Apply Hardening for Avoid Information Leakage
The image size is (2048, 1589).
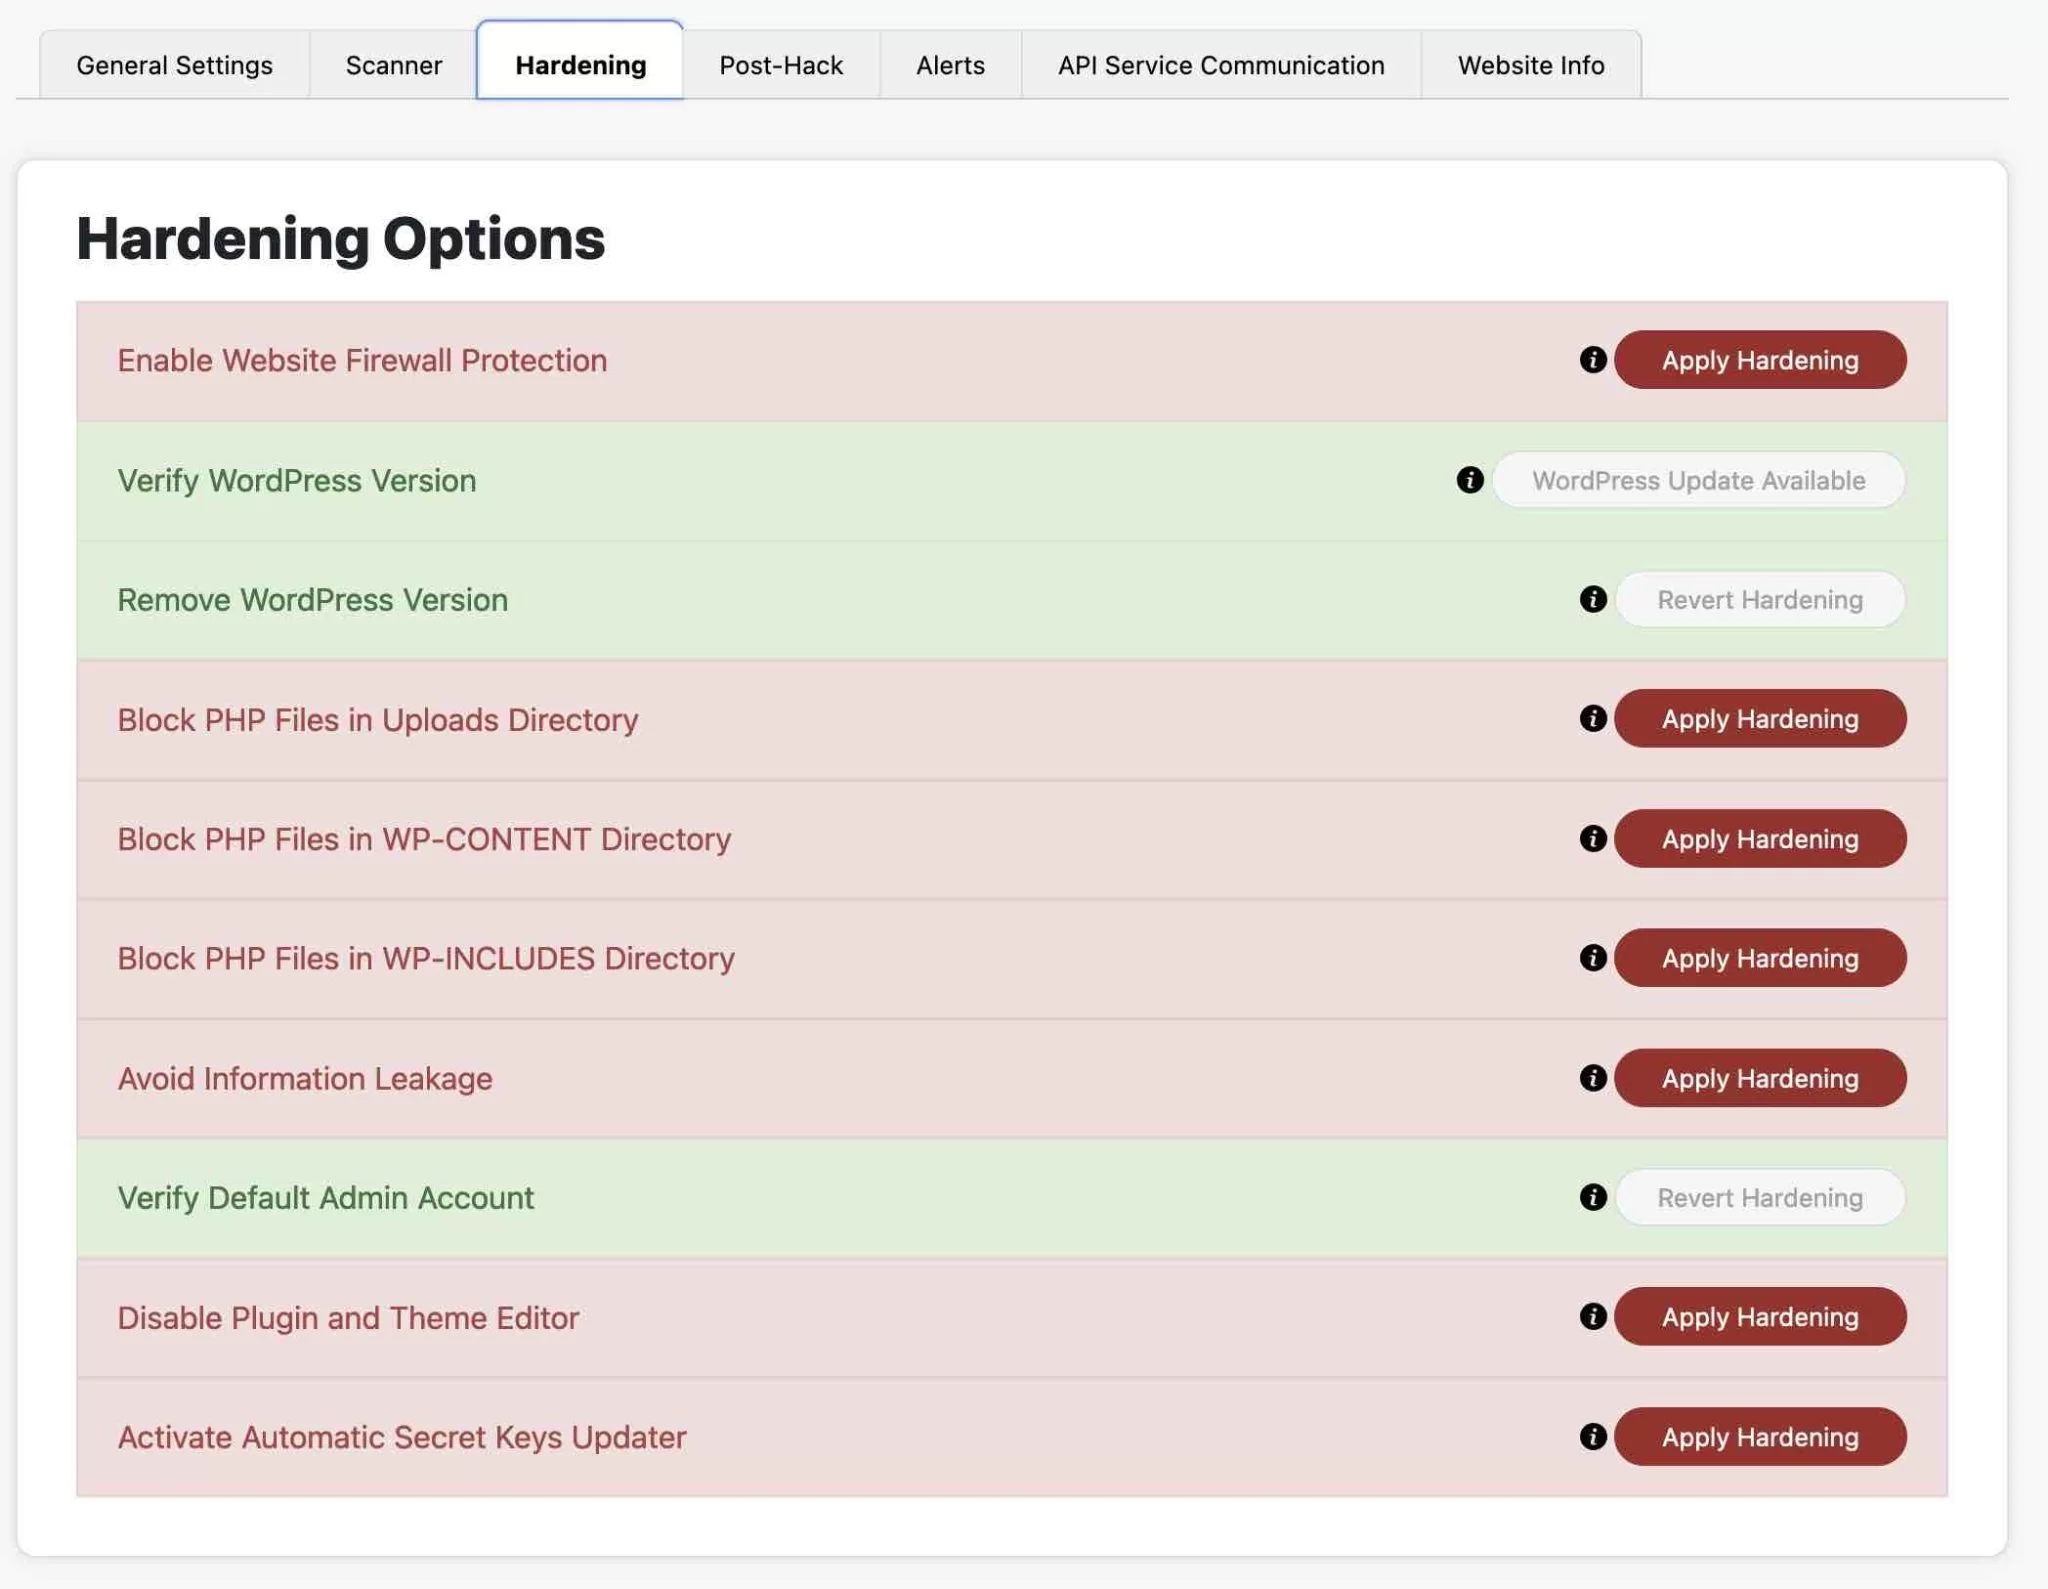tap(1759, 1078)
